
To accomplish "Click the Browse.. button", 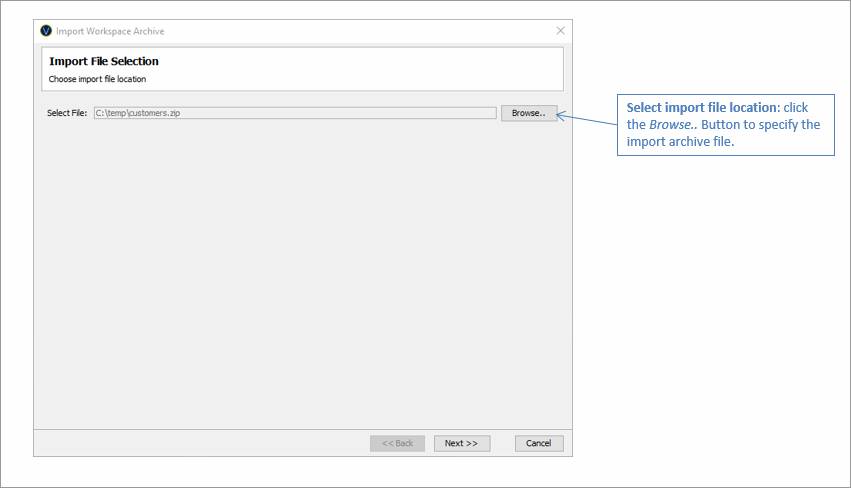I will pyautogui.click(x=528, y=113).
